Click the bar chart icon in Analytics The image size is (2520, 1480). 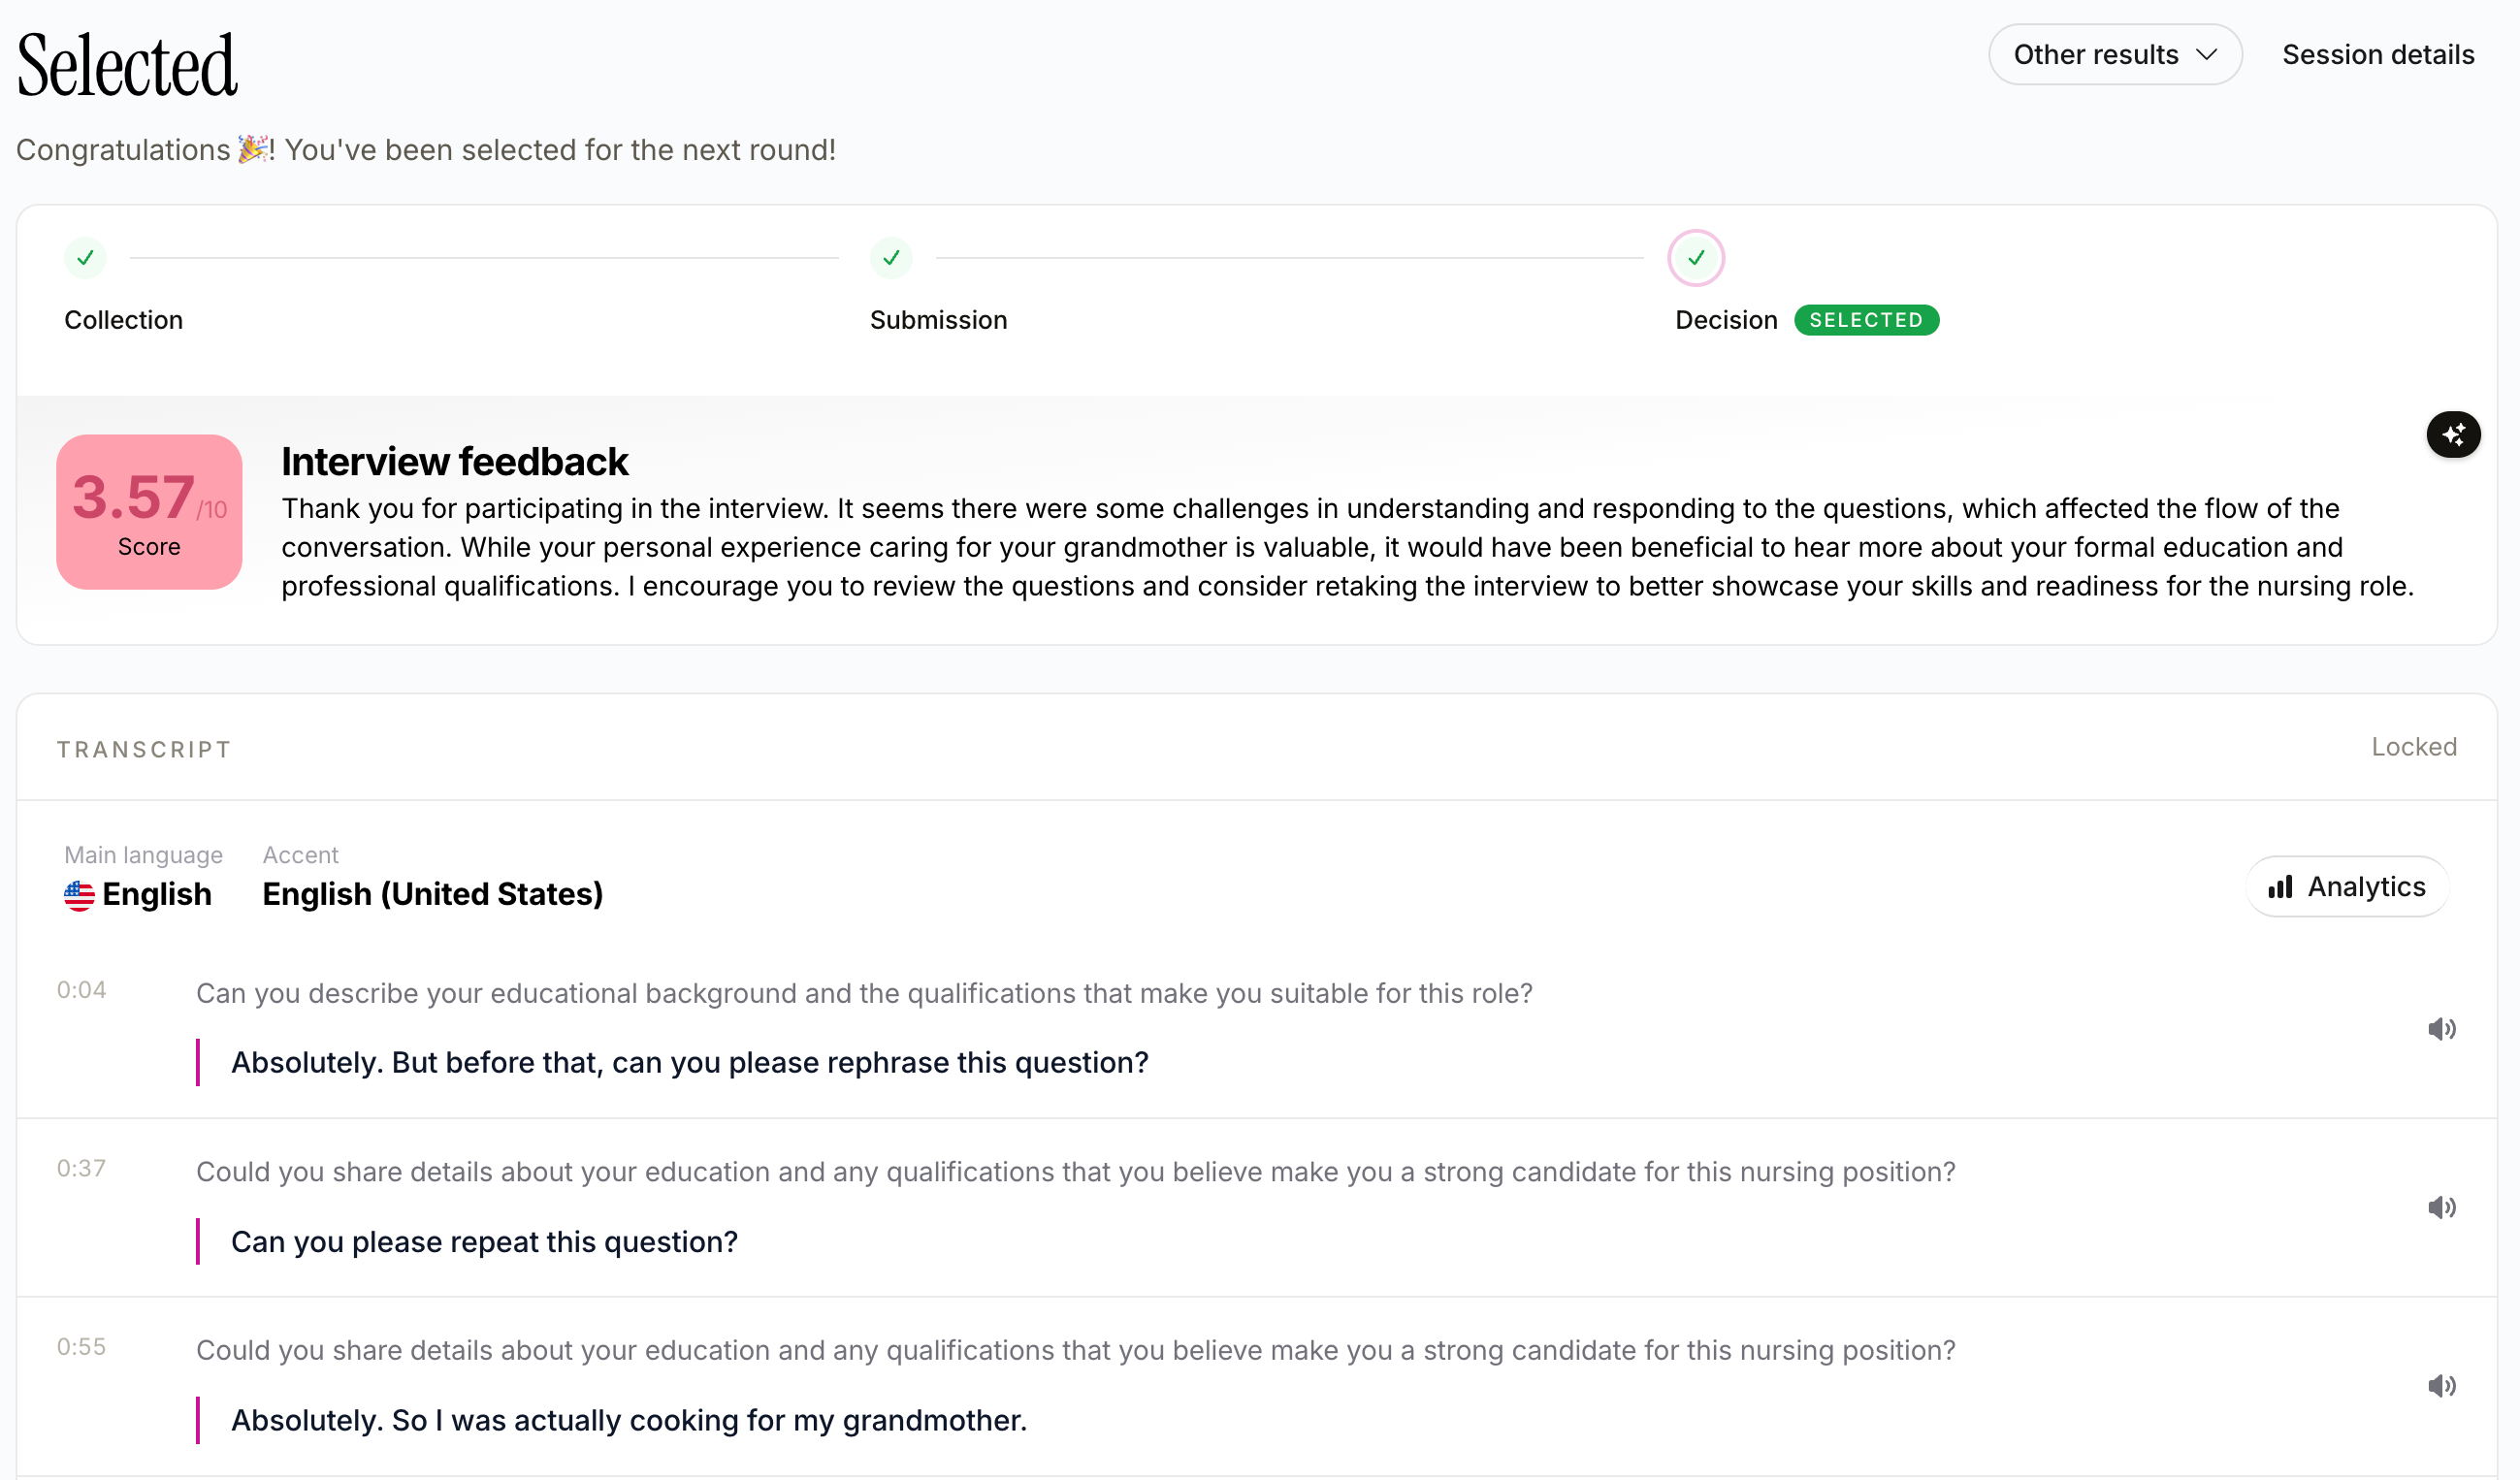click(x=2280, y=887)
